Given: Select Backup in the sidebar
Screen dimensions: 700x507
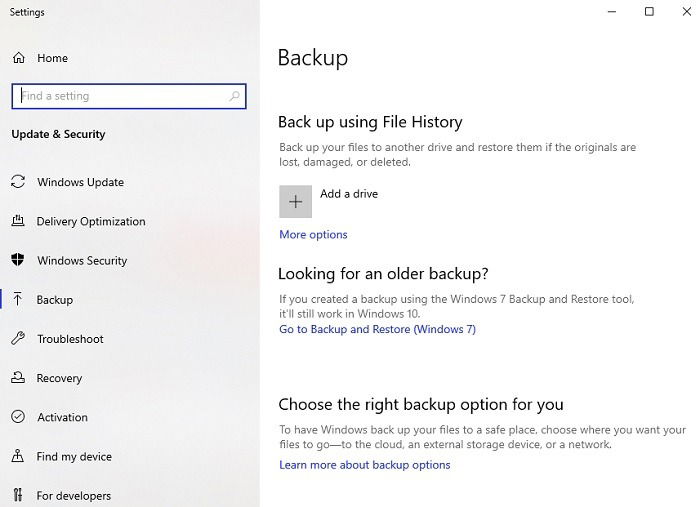Looking at the screenshot, I should (x=54, y=300).
